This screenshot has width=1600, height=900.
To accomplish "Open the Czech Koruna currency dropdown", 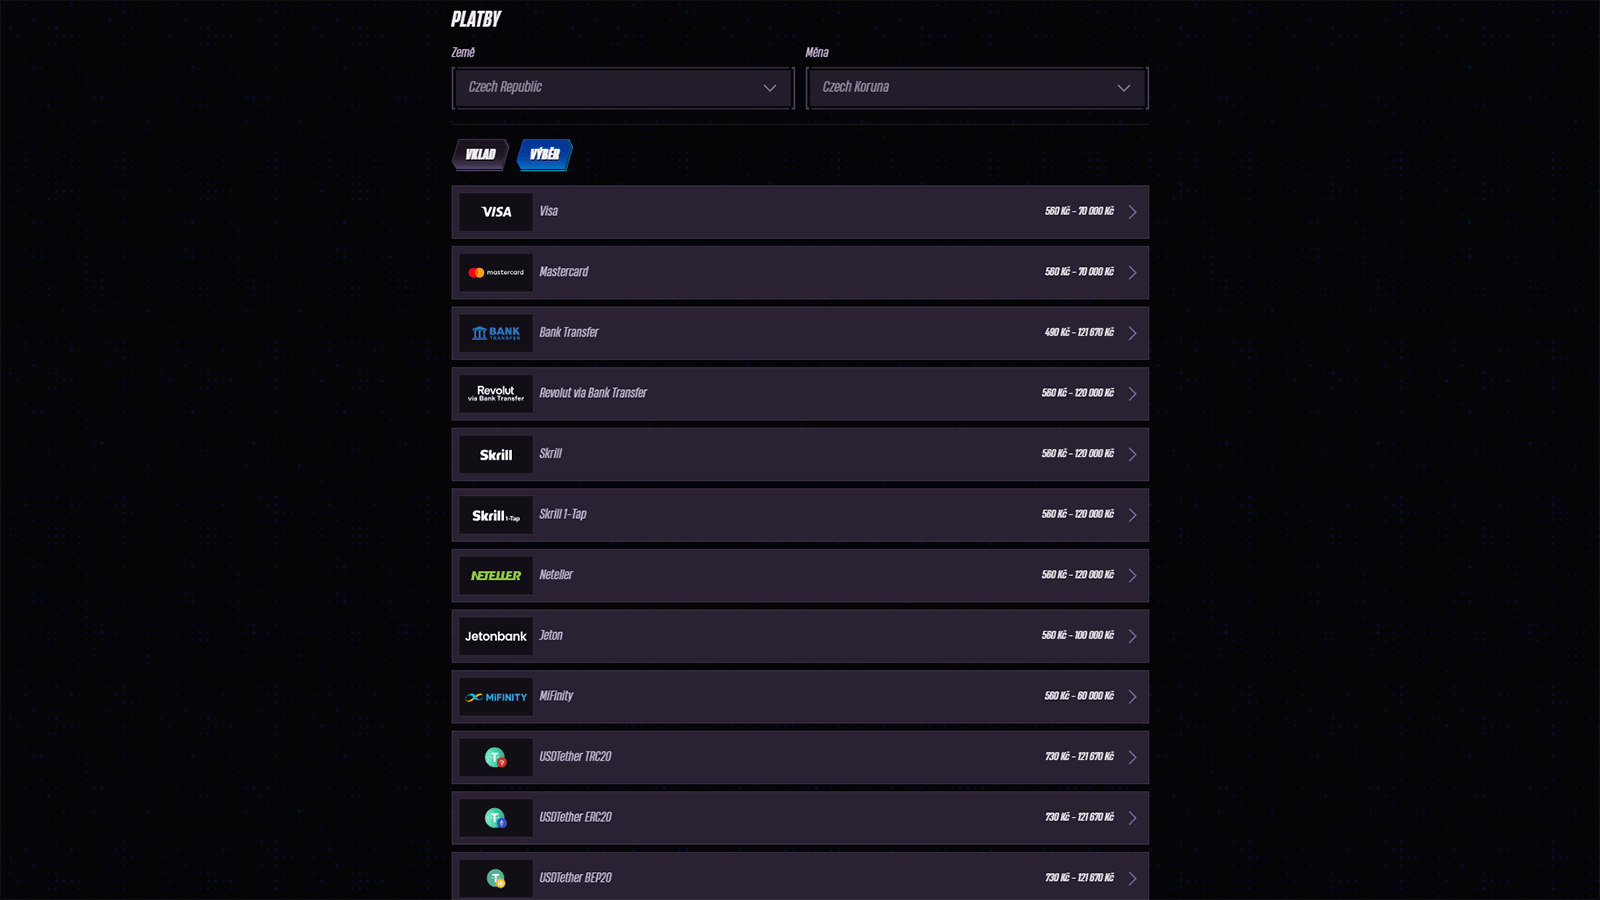I will (x=977, y=88).
